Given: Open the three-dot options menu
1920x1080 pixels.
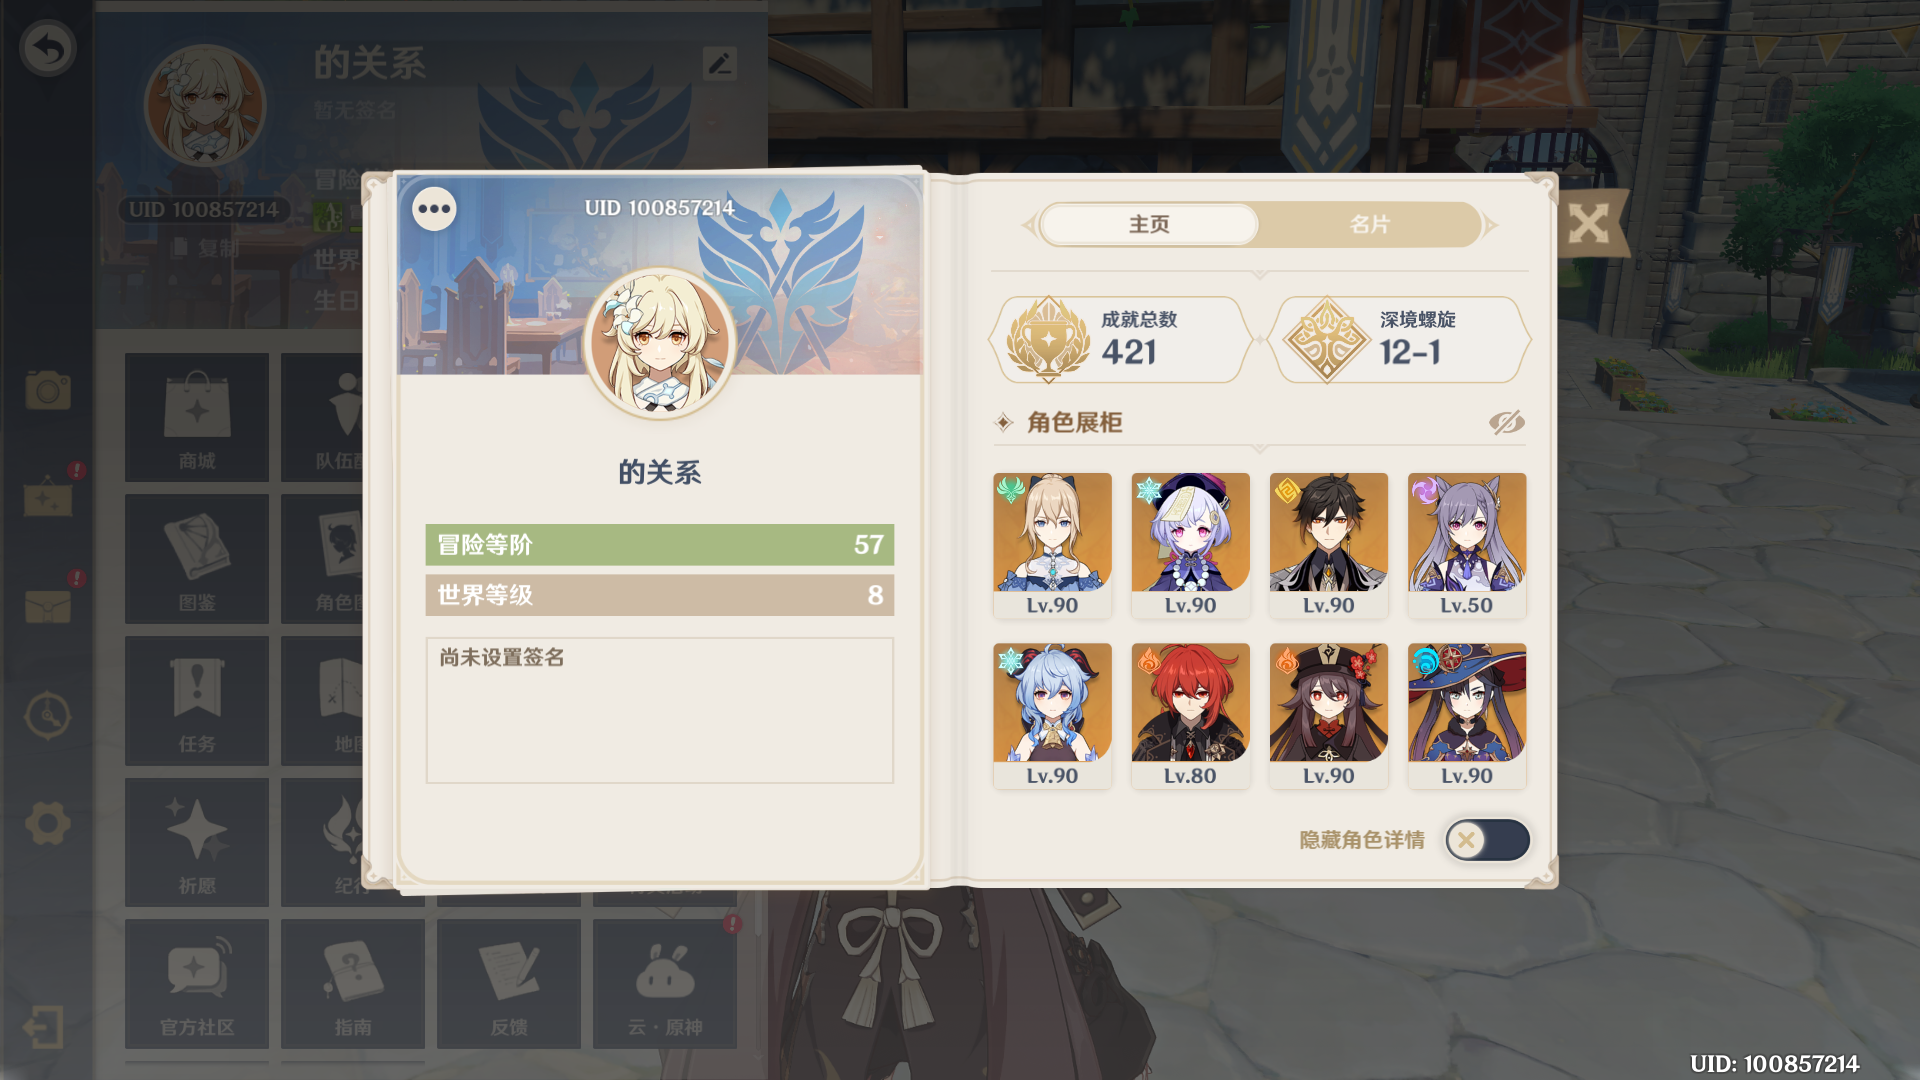Looking at the screenshot, I should 434,209.
